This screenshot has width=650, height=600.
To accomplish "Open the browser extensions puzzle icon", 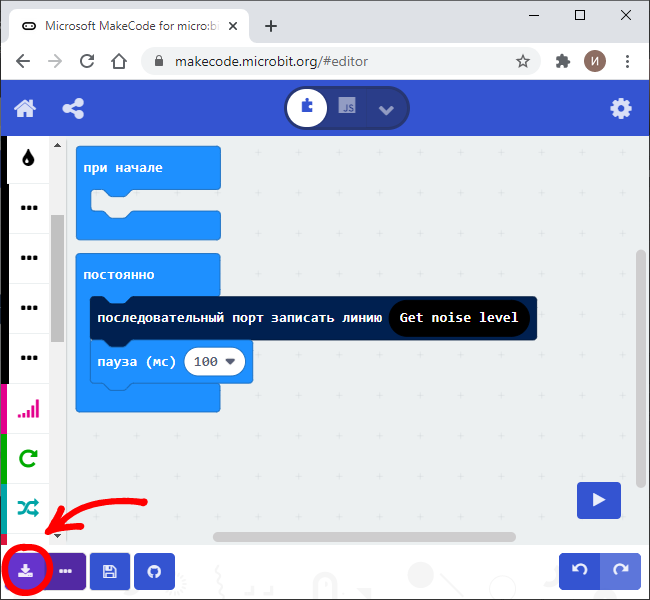I will pyautogui.click(x=563, y=61).
